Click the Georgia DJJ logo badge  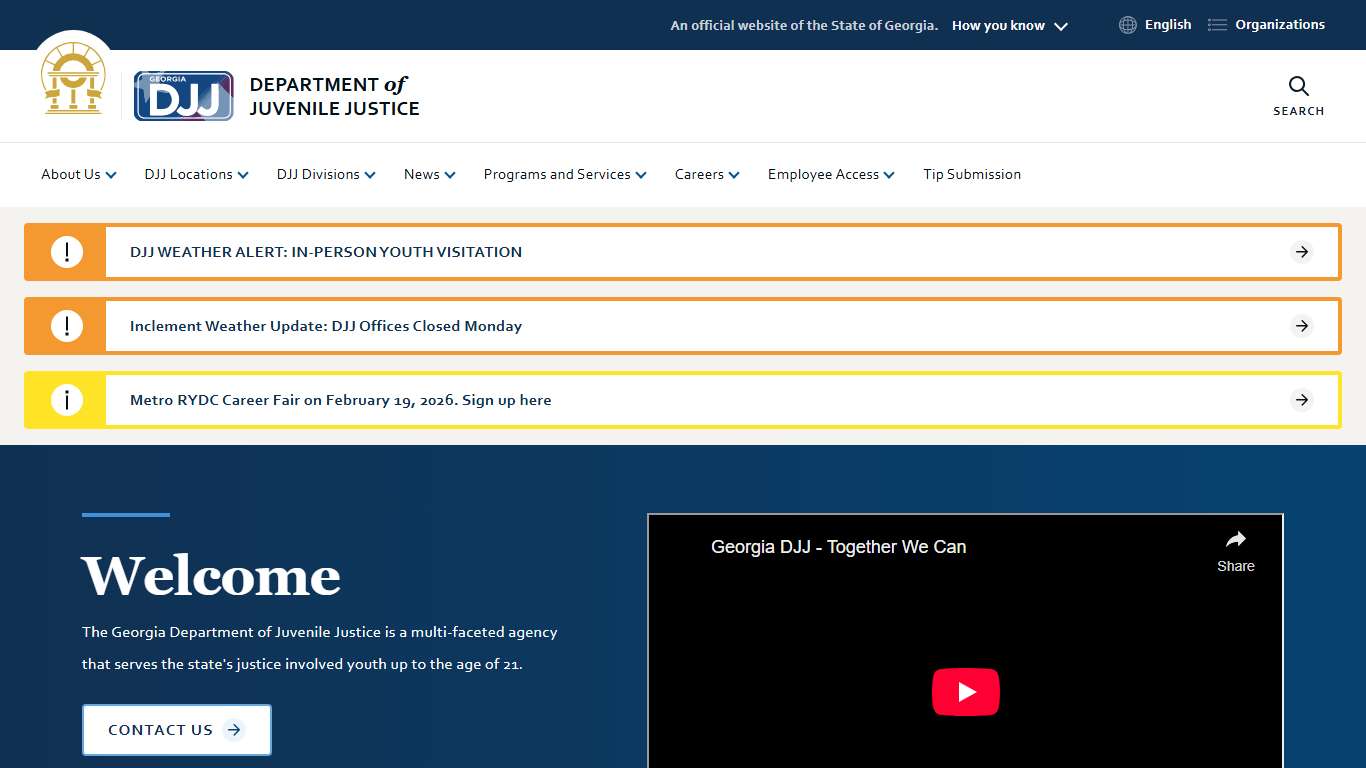pyautogui.click(x=184, y=96)
